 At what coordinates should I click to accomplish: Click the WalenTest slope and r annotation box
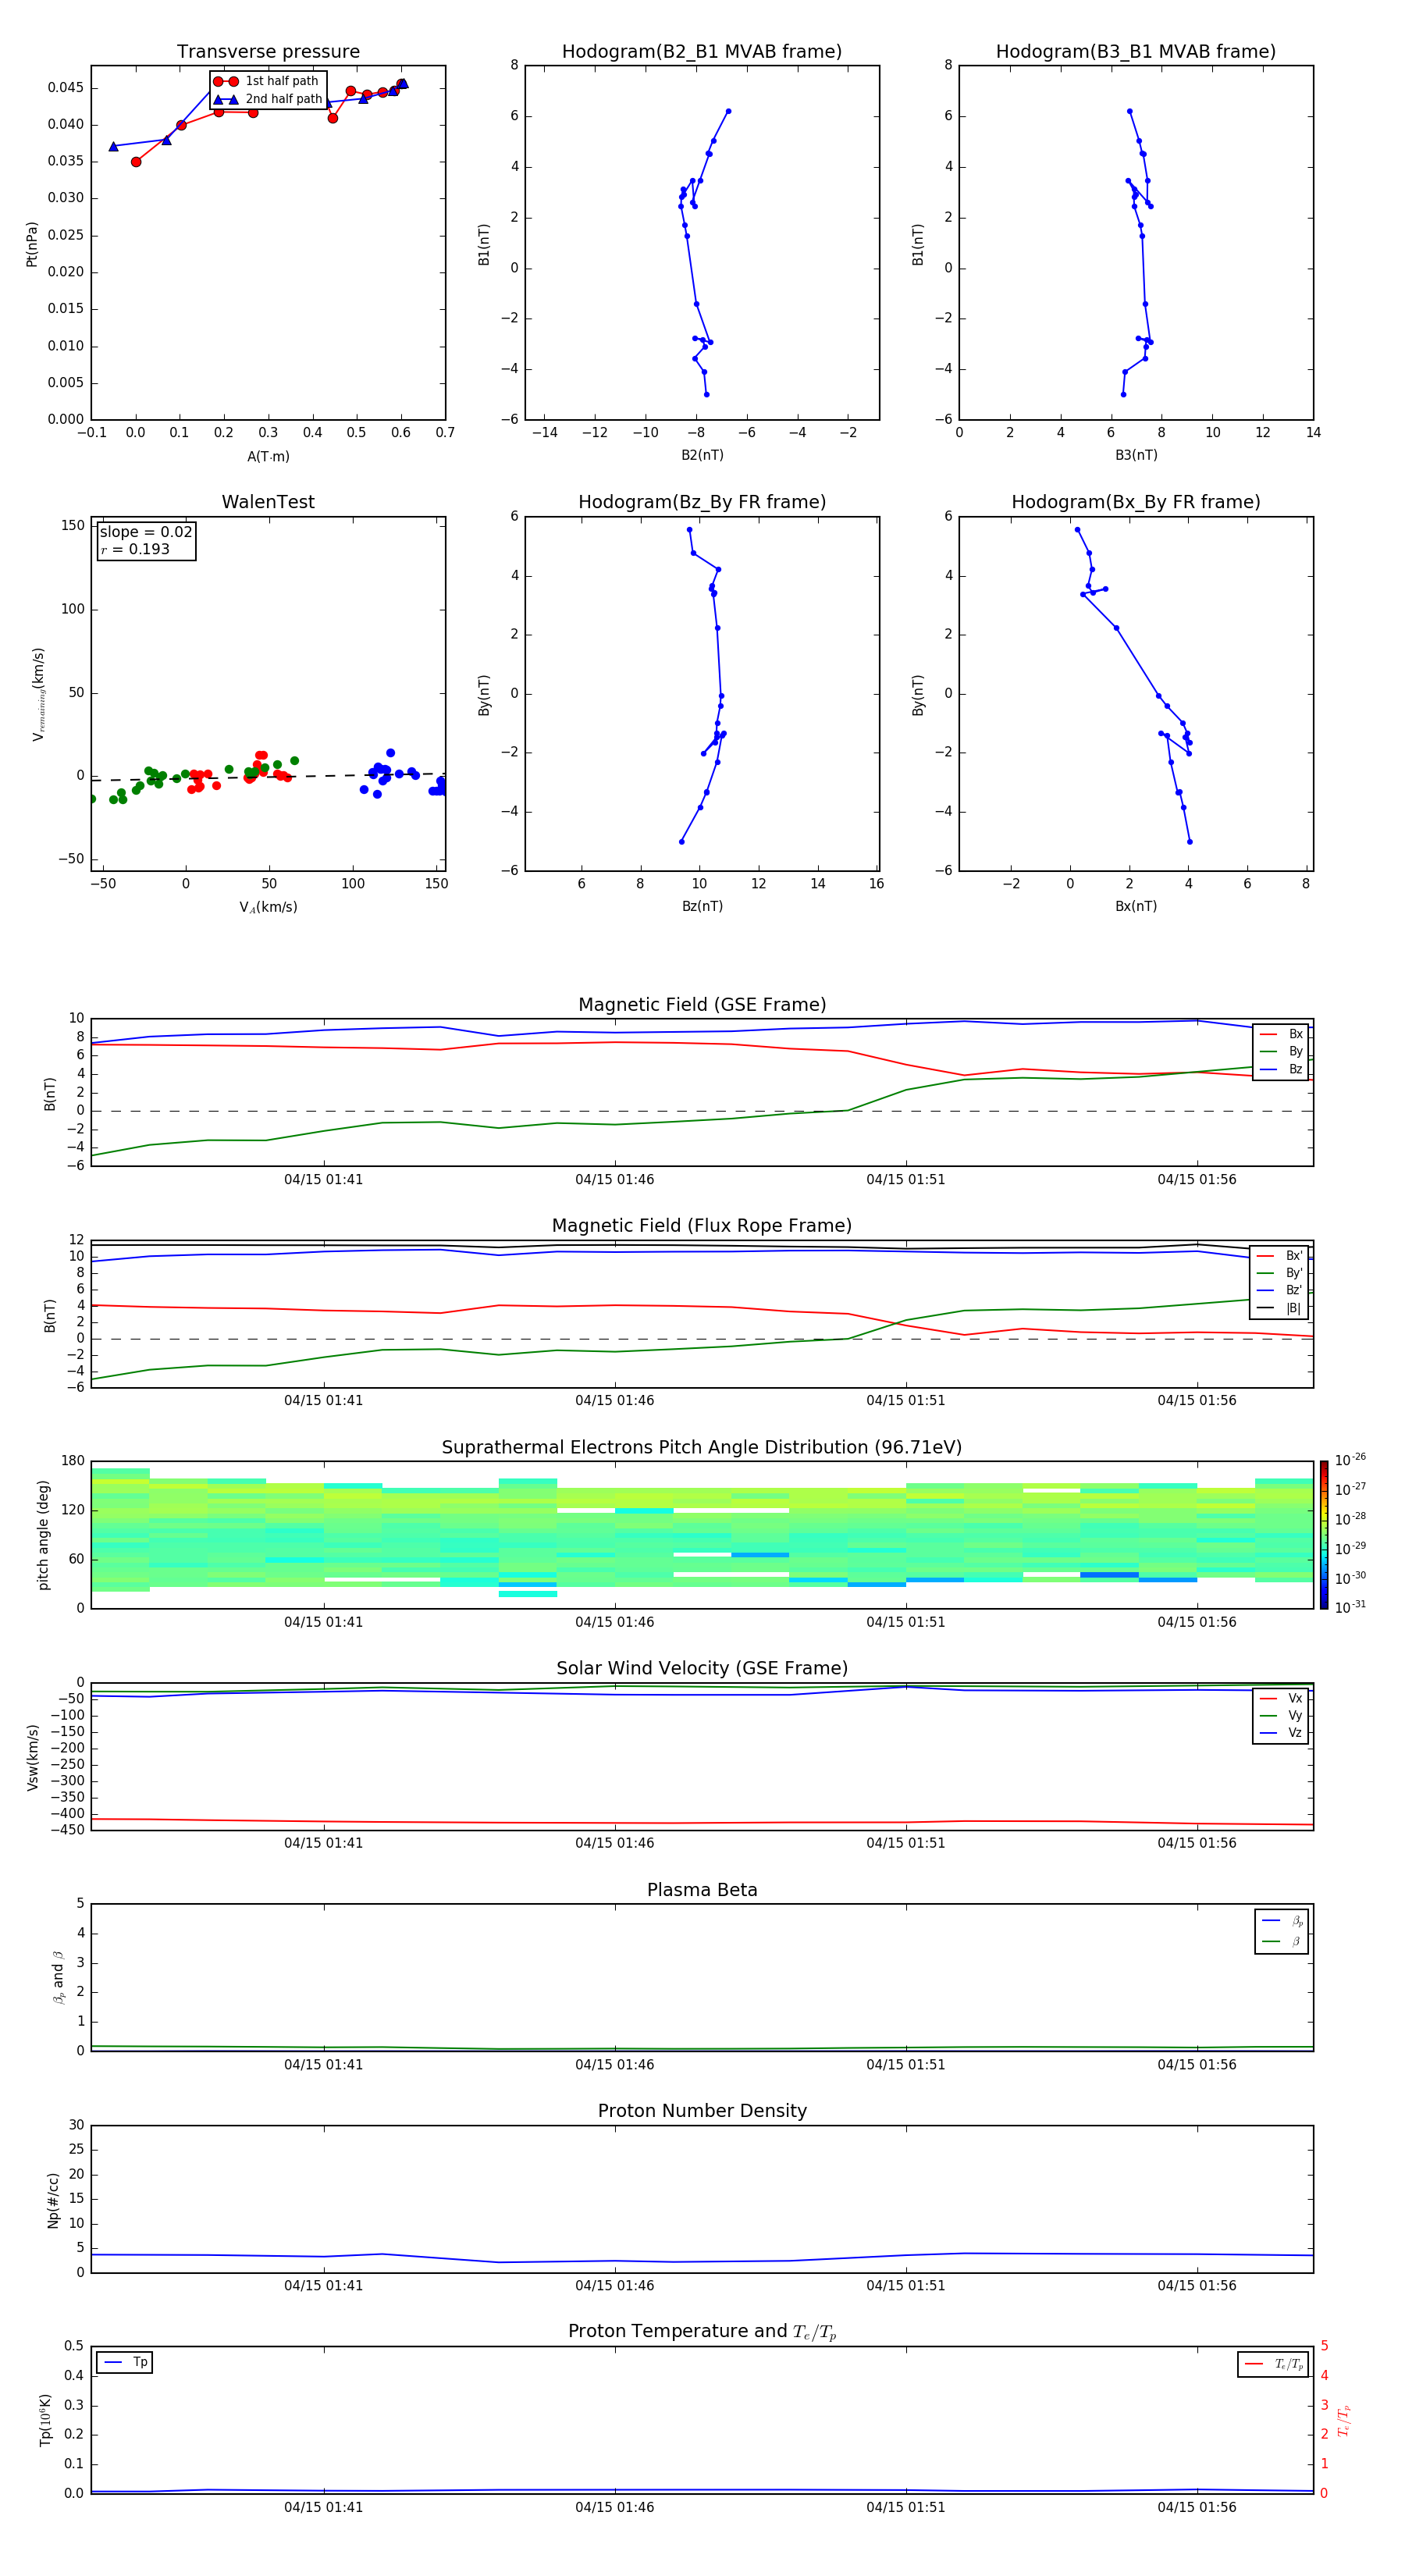pos(146,540)
